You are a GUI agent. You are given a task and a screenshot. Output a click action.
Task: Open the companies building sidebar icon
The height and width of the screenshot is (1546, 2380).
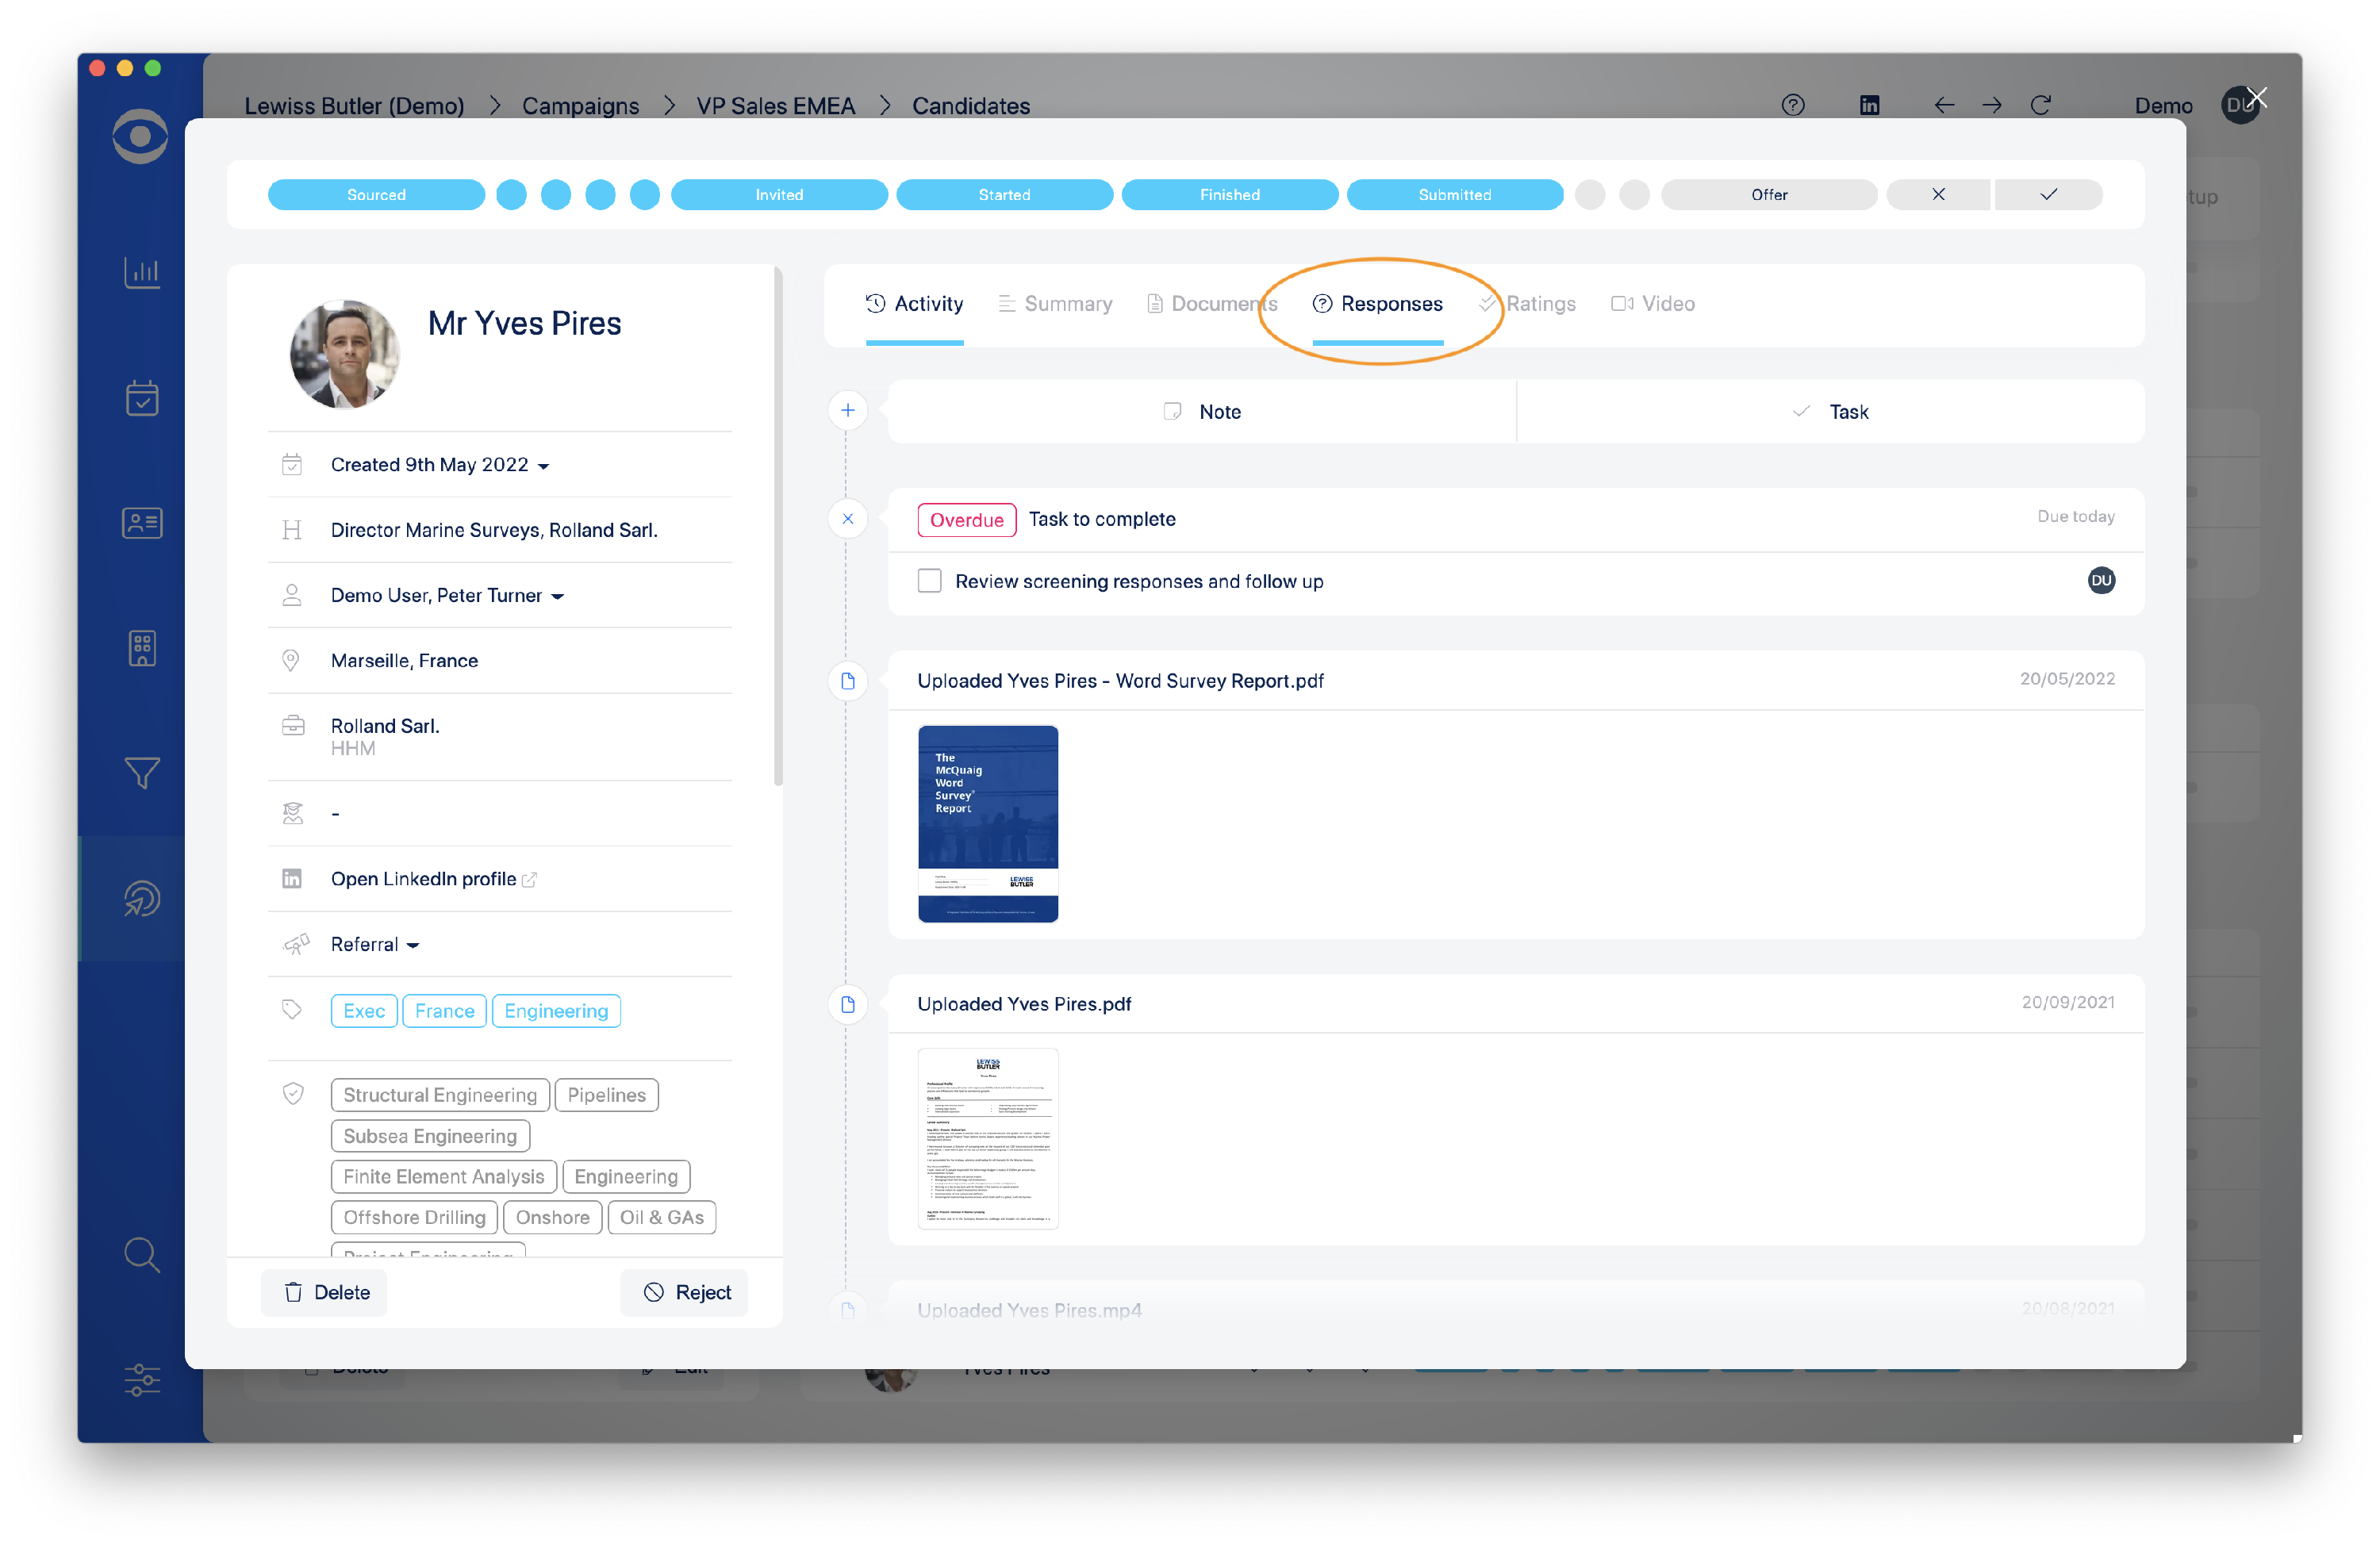tap(141, 648)
